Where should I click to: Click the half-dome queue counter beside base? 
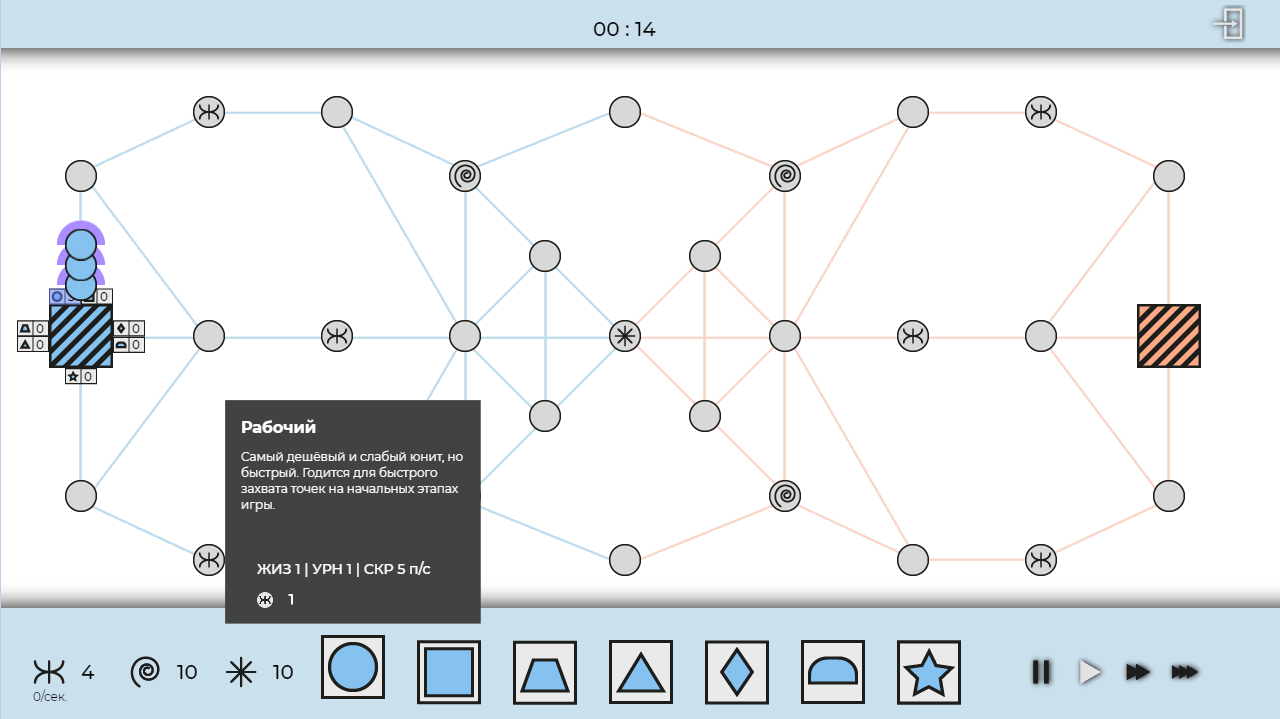[x=129, y=344]
